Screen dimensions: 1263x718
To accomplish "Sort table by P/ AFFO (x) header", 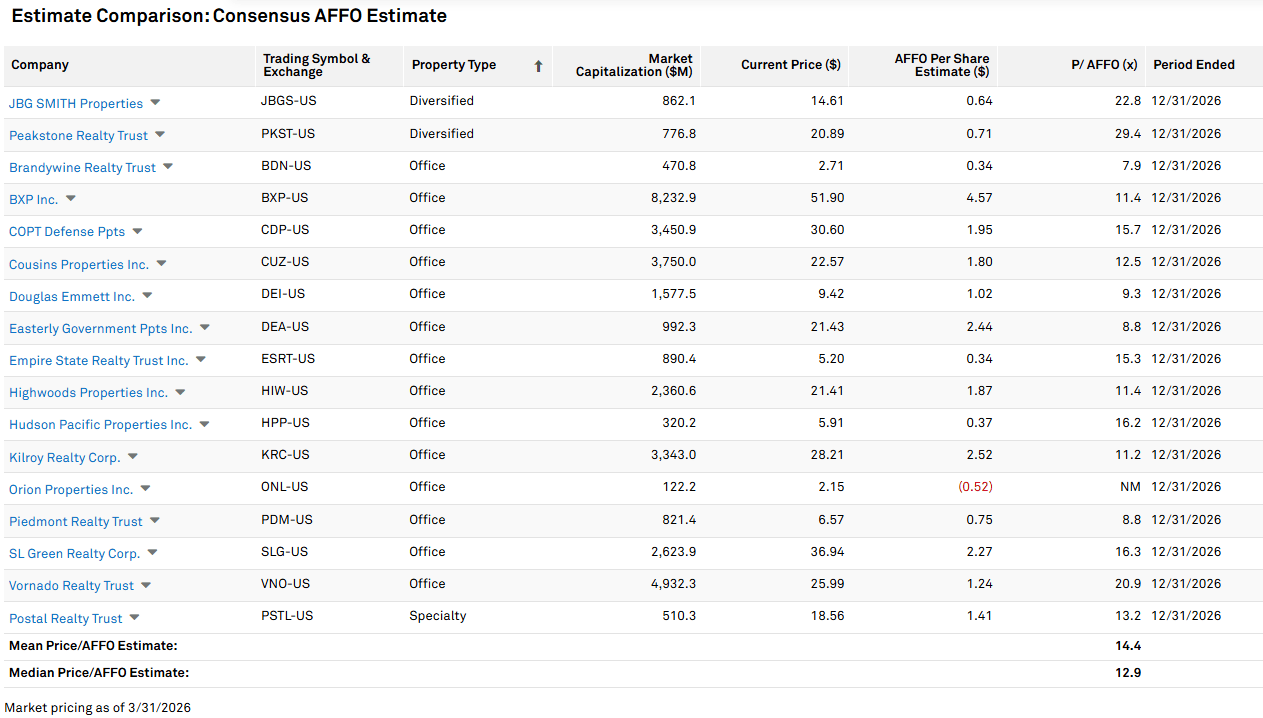I will 1104,65.
